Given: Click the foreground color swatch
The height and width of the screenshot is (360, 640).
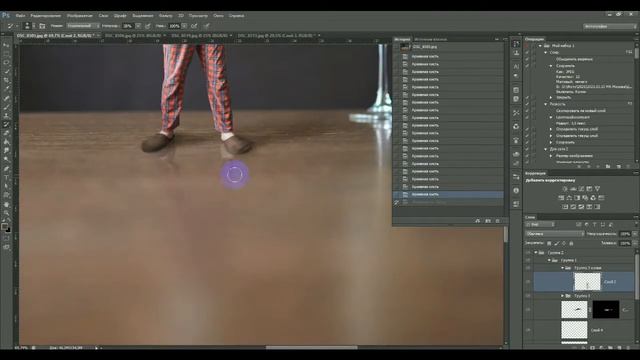Looking at the screenshot, I should pos(4,226).
